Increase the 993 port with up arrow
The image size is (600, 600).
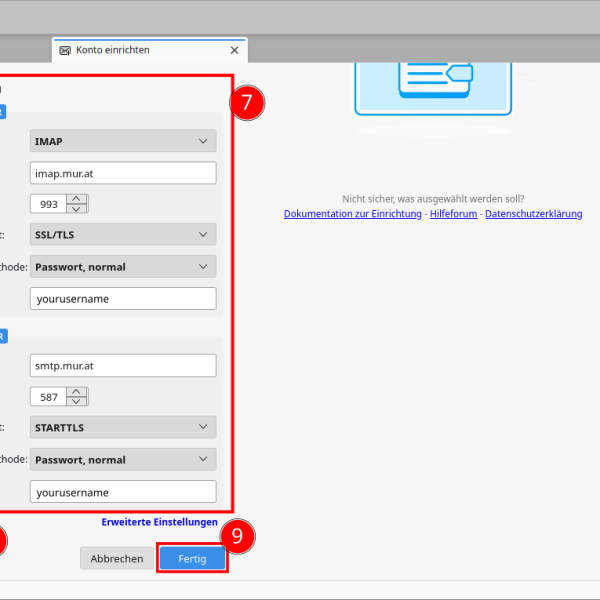77,199
